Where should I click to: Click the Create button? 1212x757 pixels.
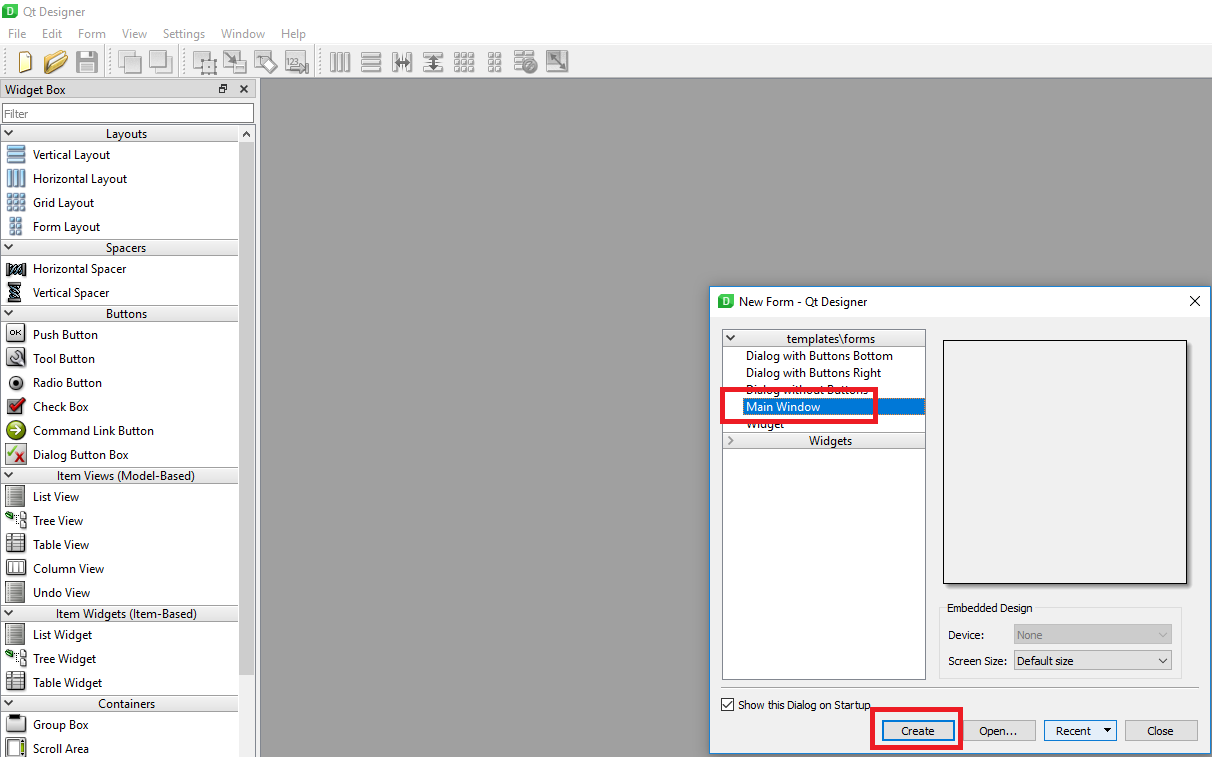(917, 731)
